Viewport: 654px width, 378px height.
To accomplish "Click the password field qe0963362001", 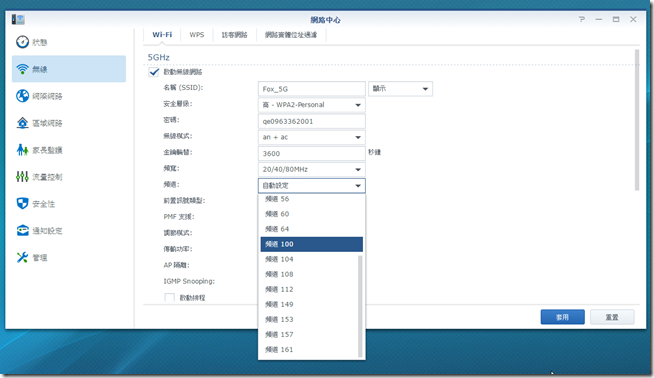I will [312, 121].
